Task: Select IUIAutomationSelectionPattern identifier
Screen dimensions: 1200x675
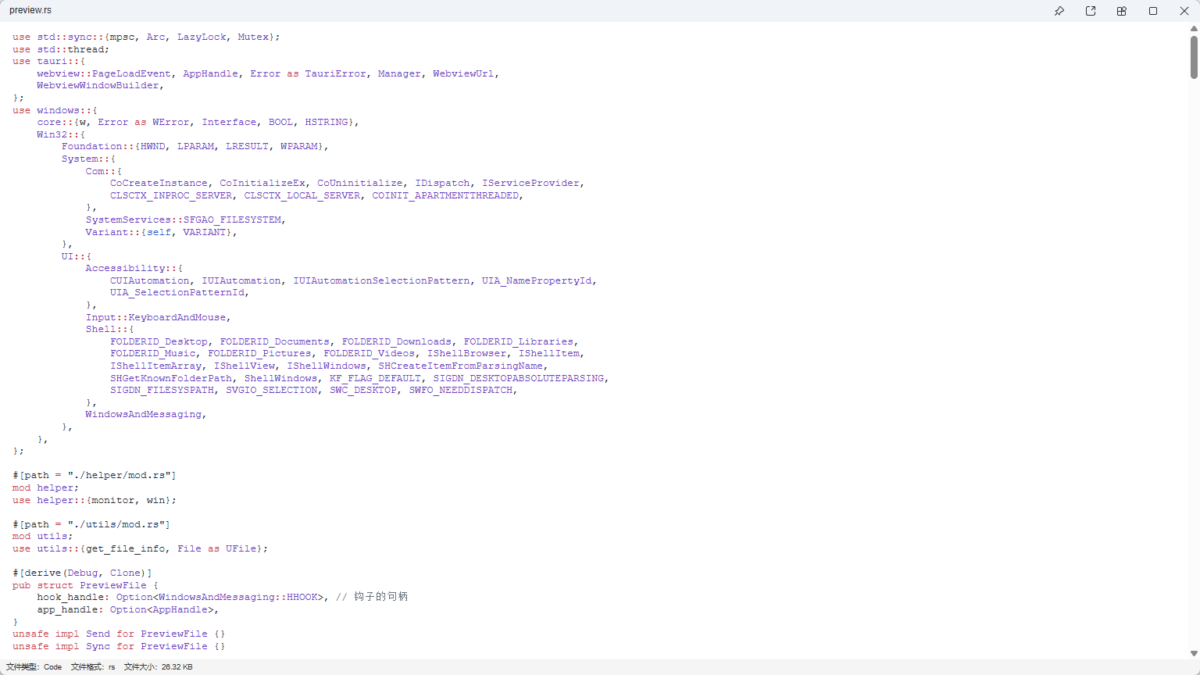Action: (381, 280)
